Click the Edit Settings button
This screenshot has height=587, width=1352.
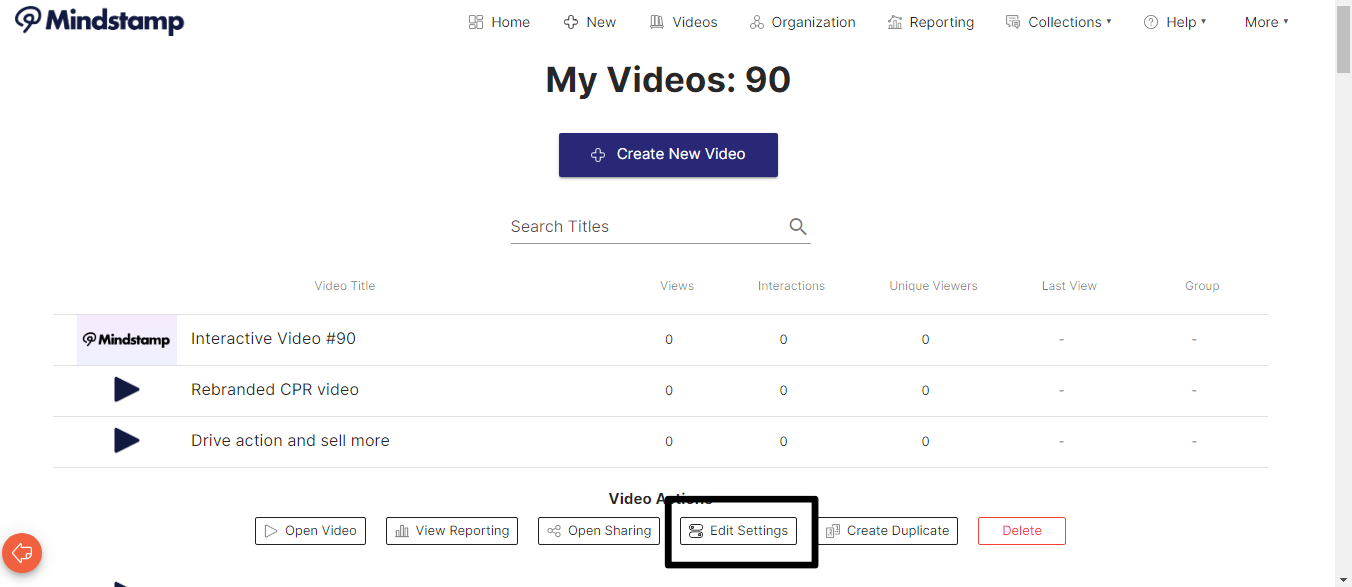[x=738, y=531]
